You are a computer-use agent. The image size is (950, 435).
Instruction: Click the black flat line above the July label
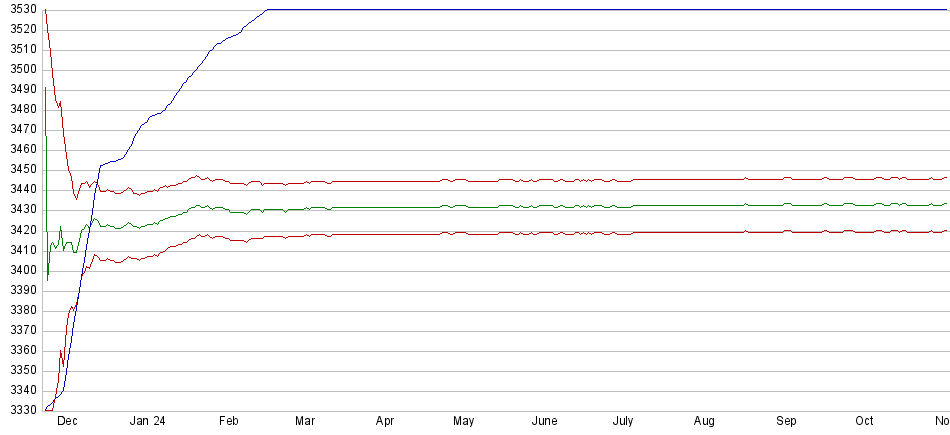tap(623, 10)
